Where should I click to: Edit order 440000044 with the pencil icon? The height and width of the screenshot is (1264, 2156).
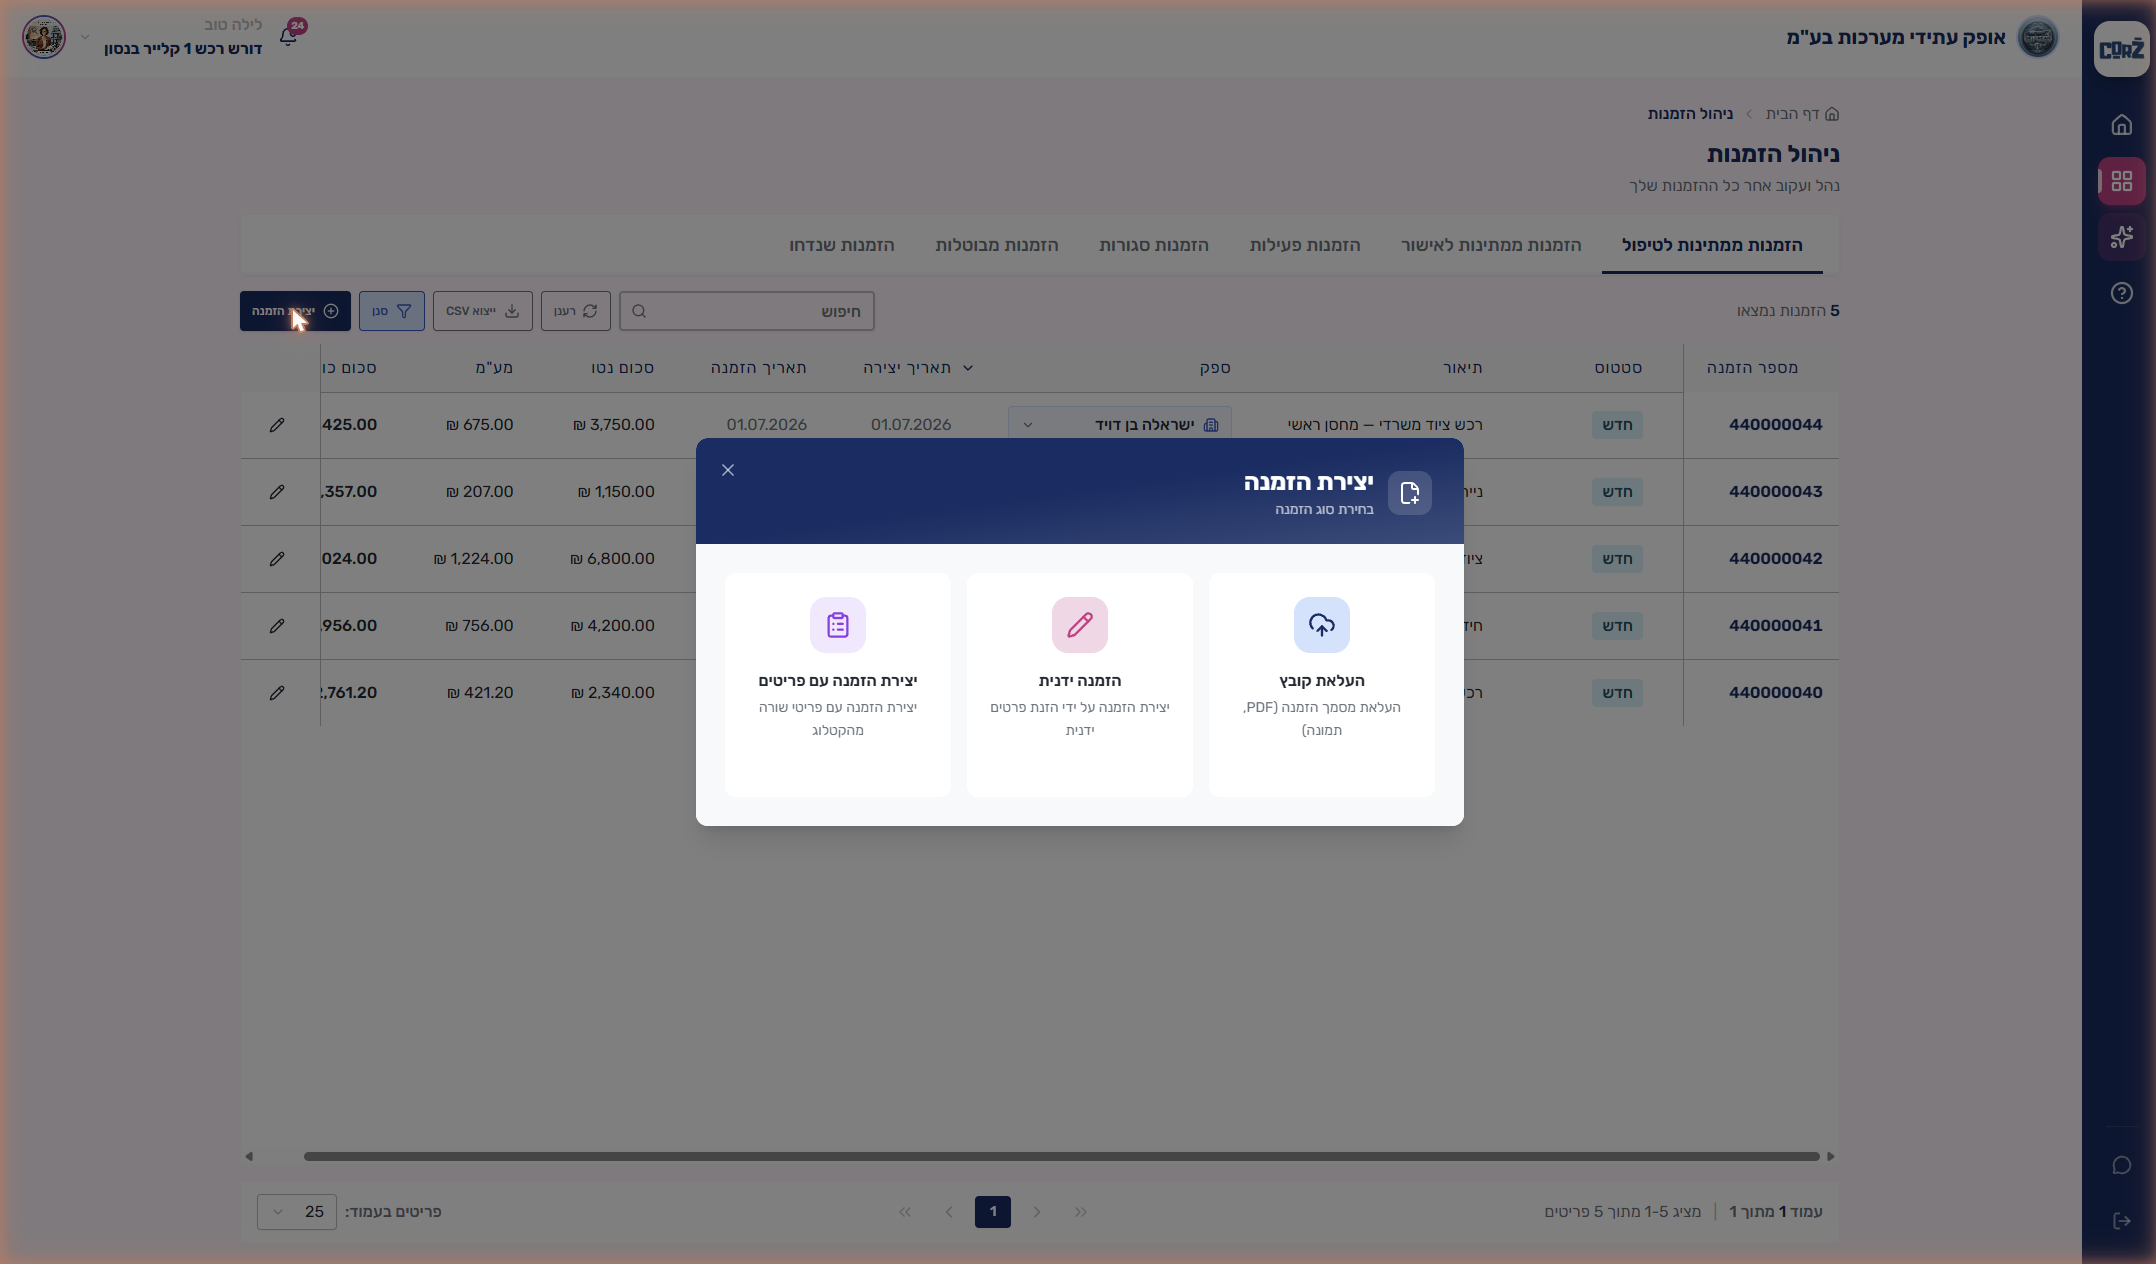277,425
